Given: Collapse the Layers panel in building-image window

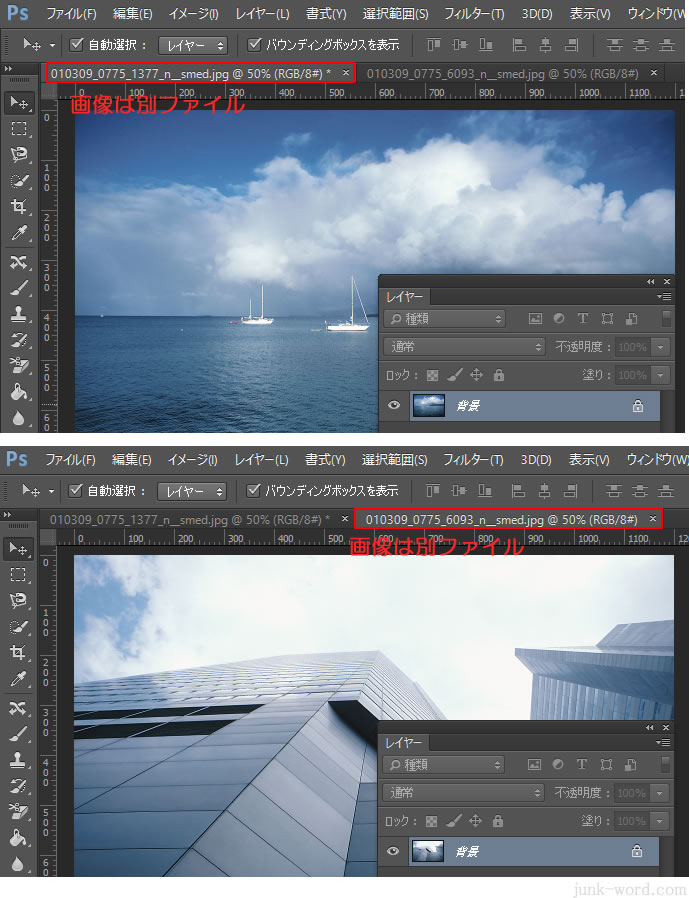Looking at the screenshot, I should coord(649,727).
